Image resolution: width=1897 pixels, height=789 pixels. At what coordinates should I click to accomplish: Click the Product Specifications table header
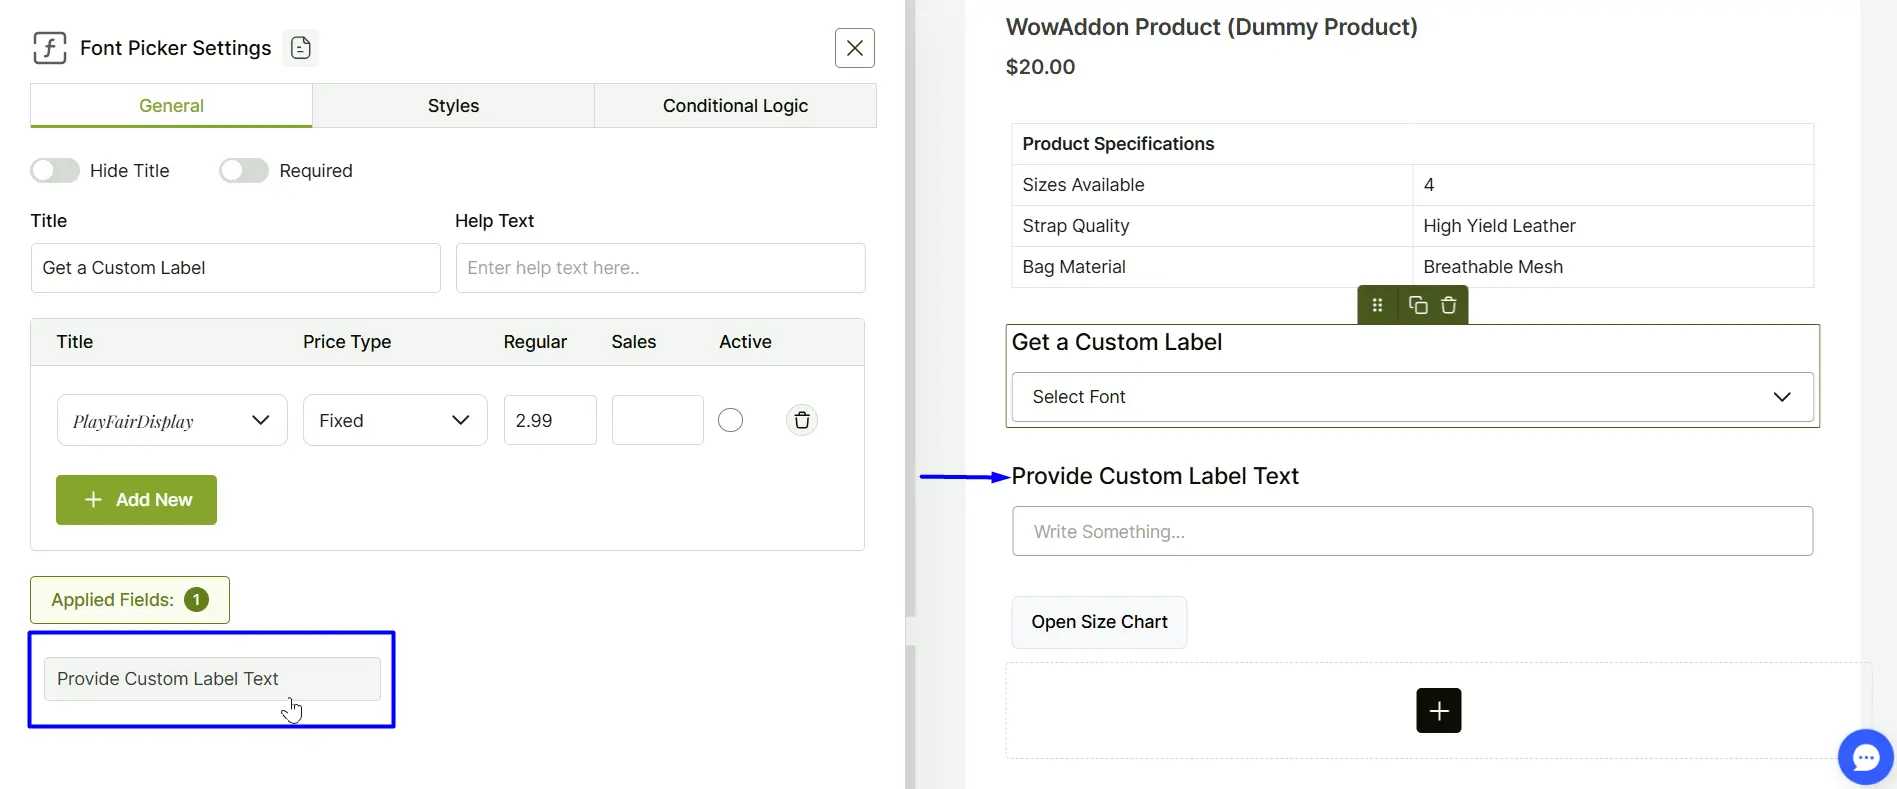(1412, 144)
